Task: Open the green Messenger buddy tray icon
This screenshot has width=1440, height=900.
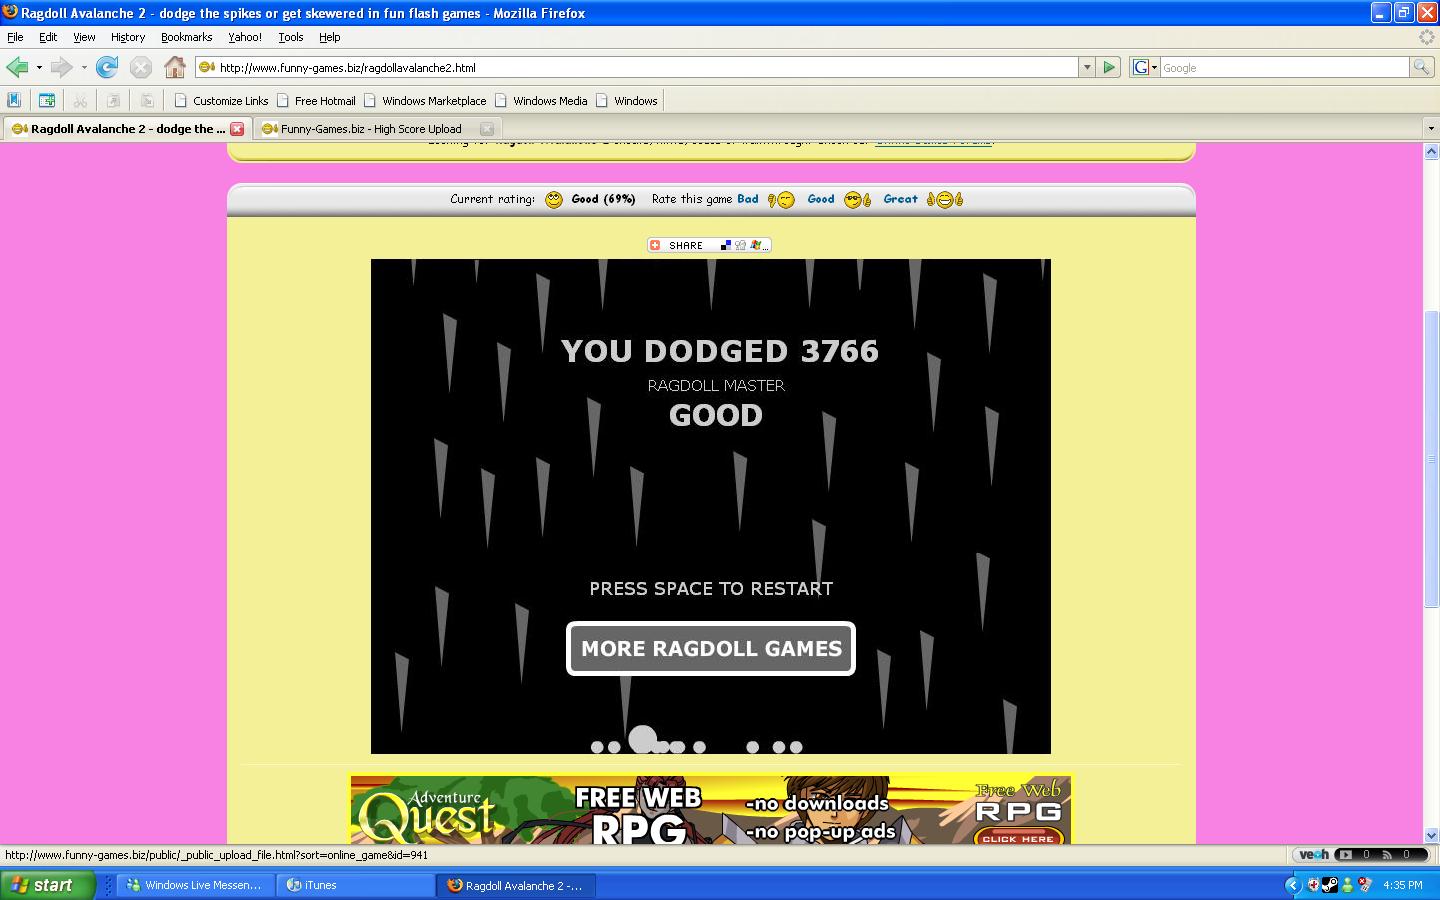Action: click(x=1348, y=885)
